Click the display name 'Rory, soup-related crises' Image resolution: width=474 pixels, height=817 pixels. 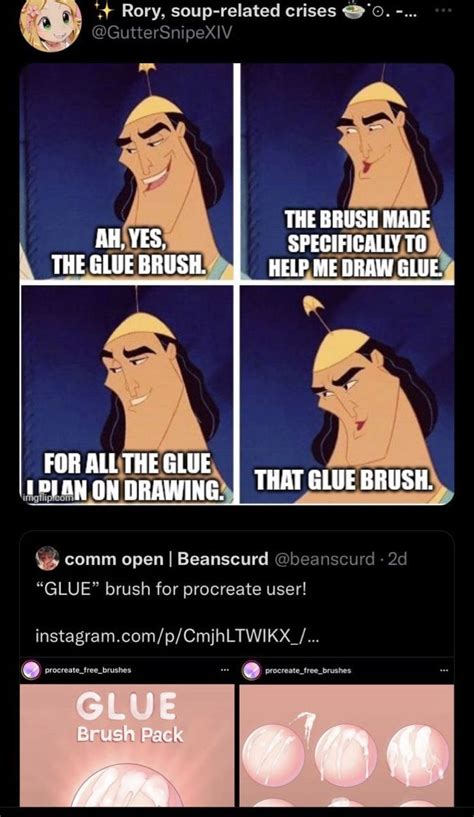(229, 10)
